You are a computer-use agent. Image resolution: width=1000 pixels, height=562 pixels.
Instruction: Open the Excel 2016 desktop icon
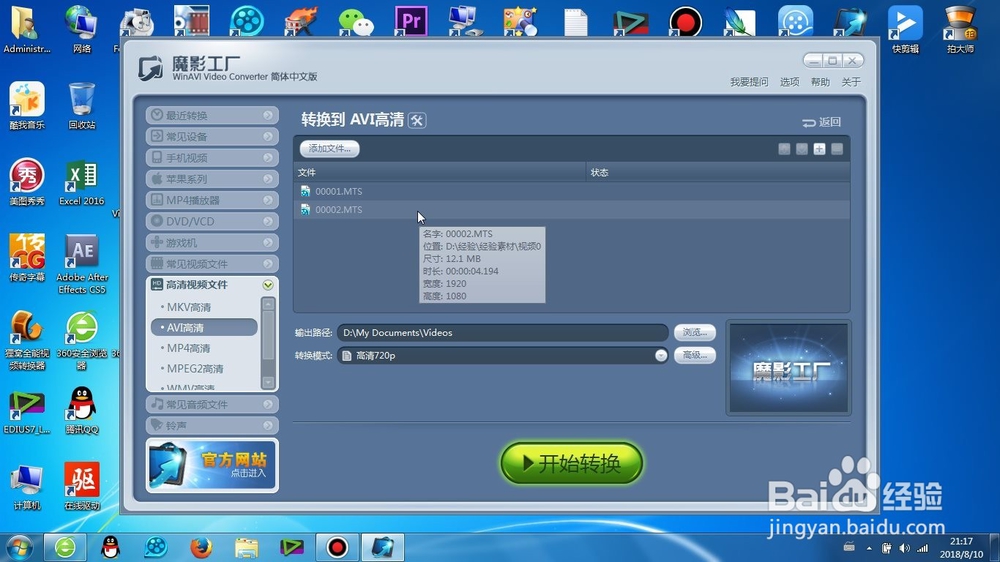coord(82,182)
